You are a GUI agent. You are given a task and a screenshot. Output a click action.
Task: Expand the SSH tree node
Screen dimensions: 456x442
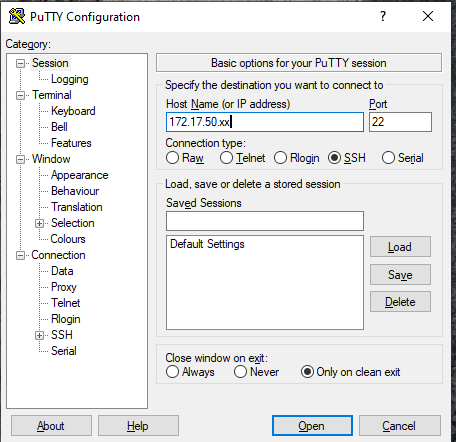coord(39,335)
